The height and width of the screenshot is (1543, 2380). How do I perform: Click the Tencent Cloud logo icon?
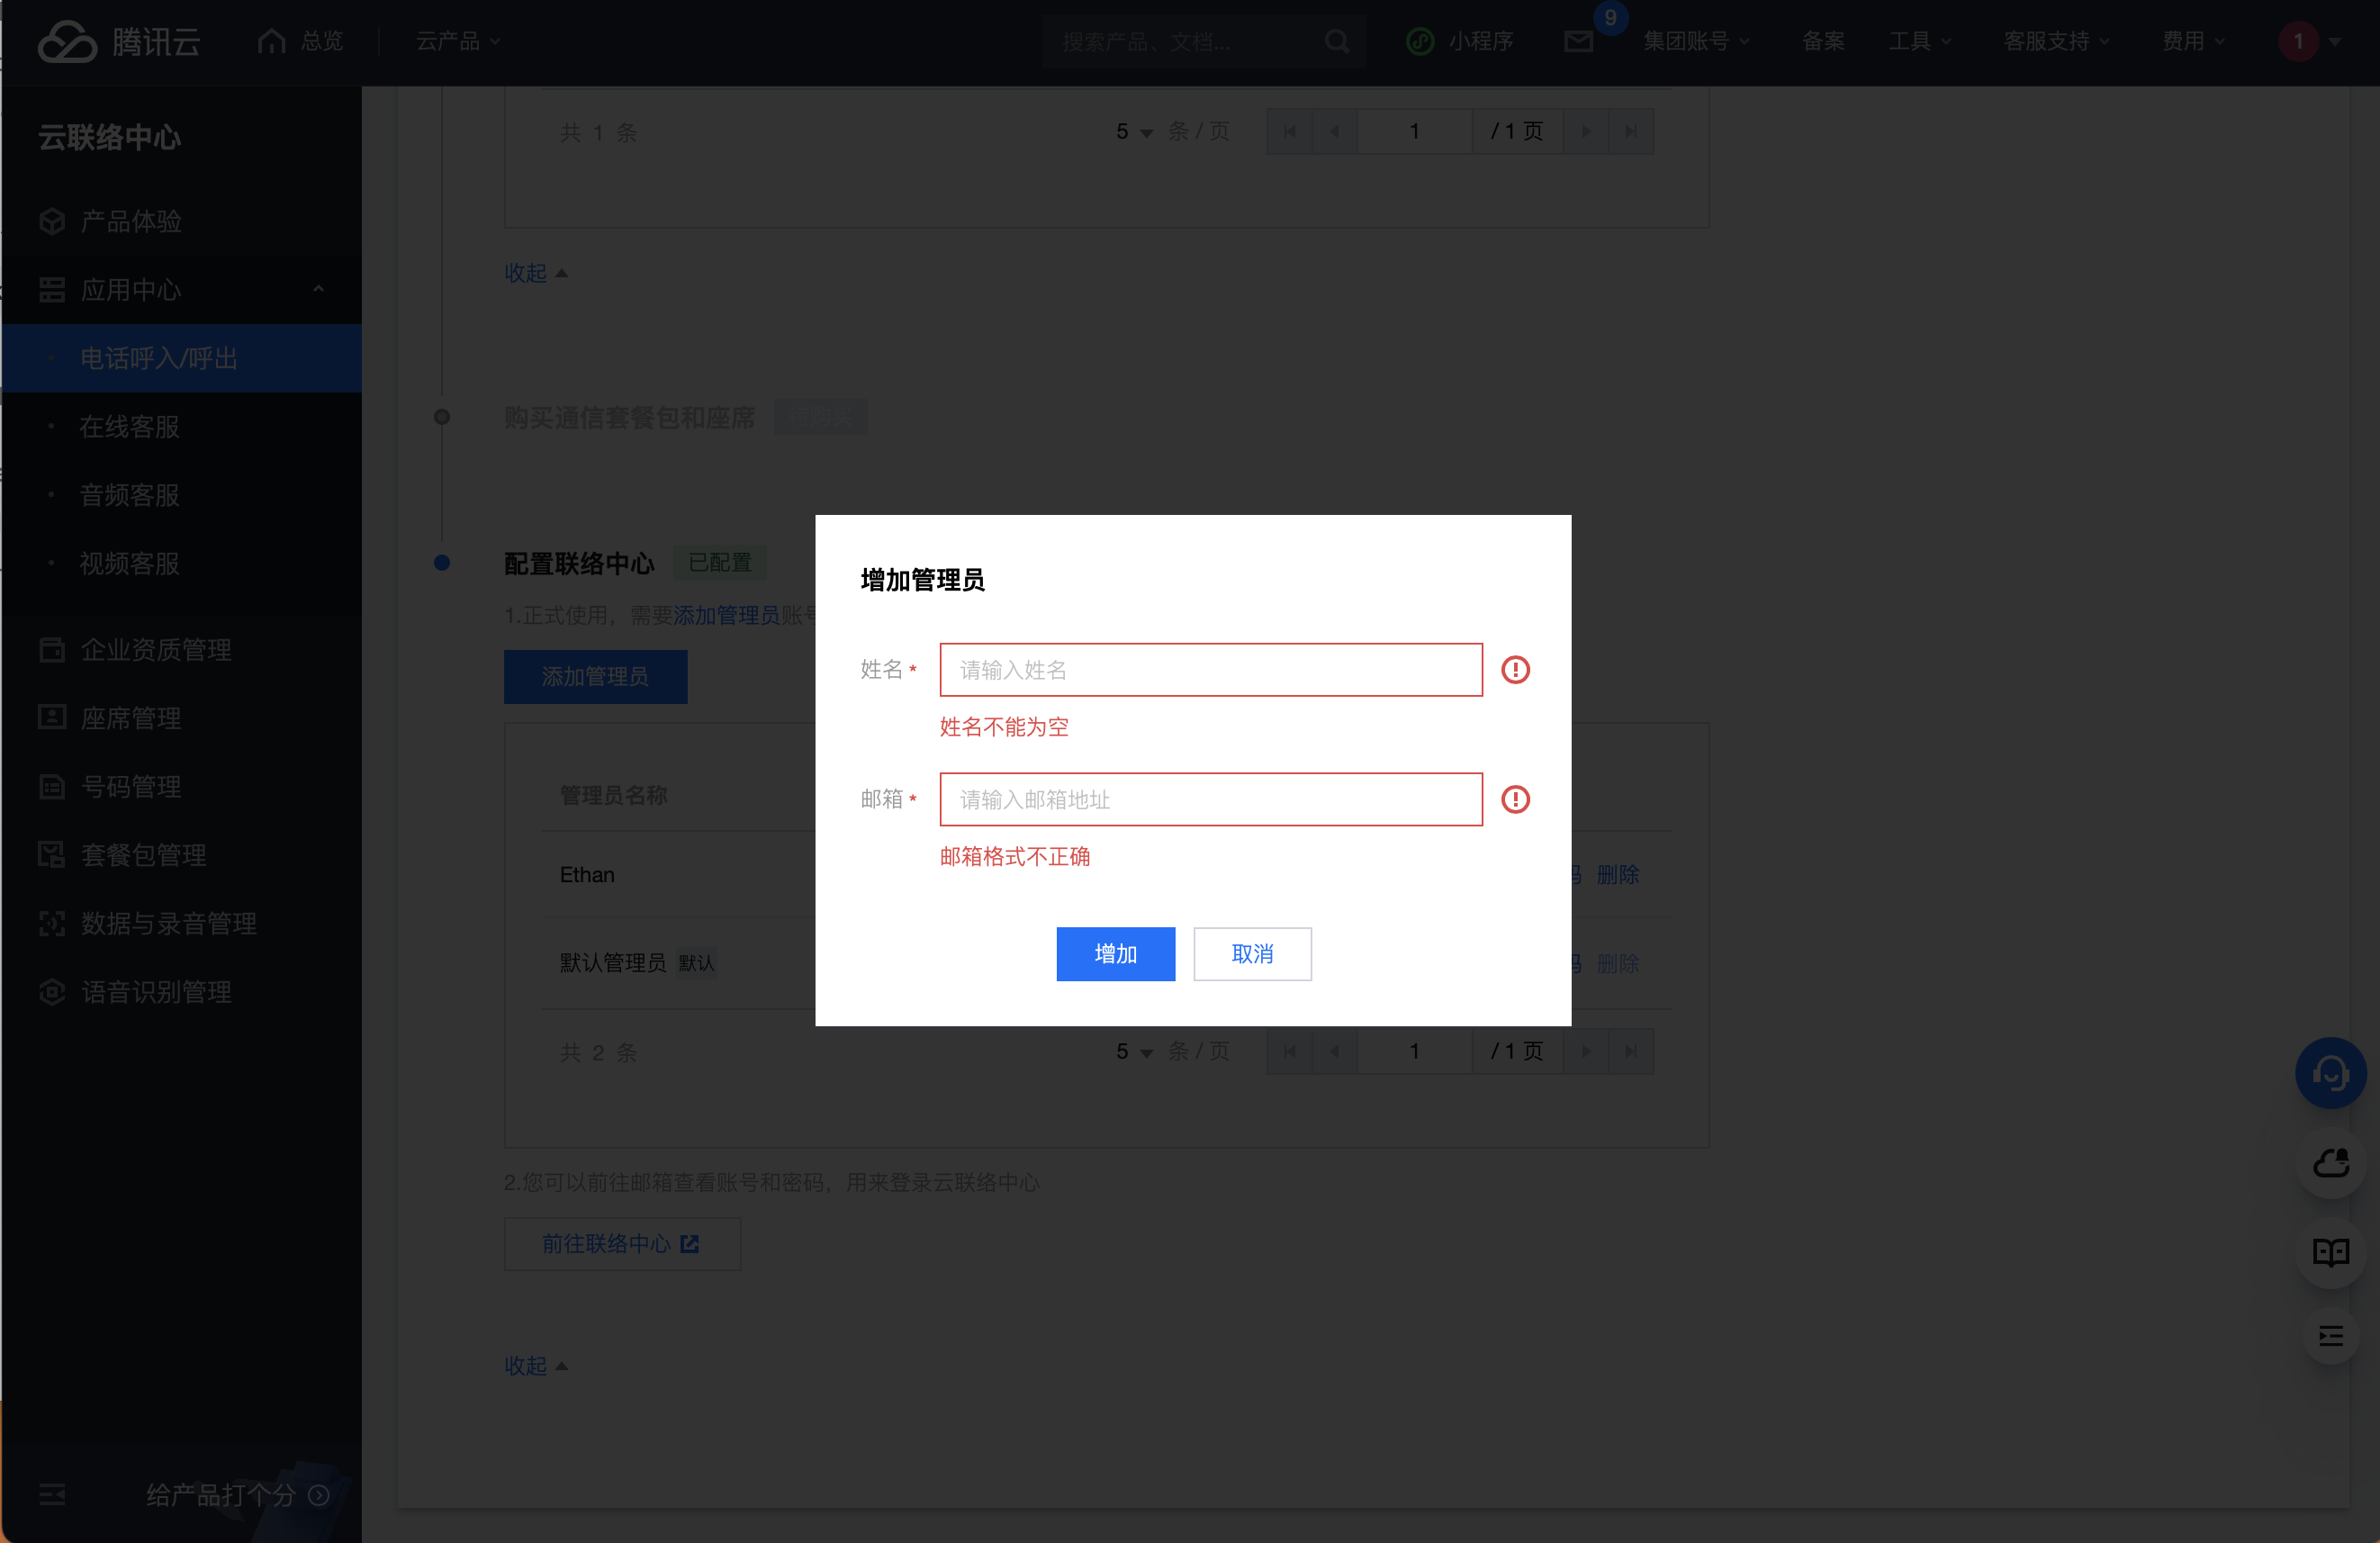(x=67, y=41)
